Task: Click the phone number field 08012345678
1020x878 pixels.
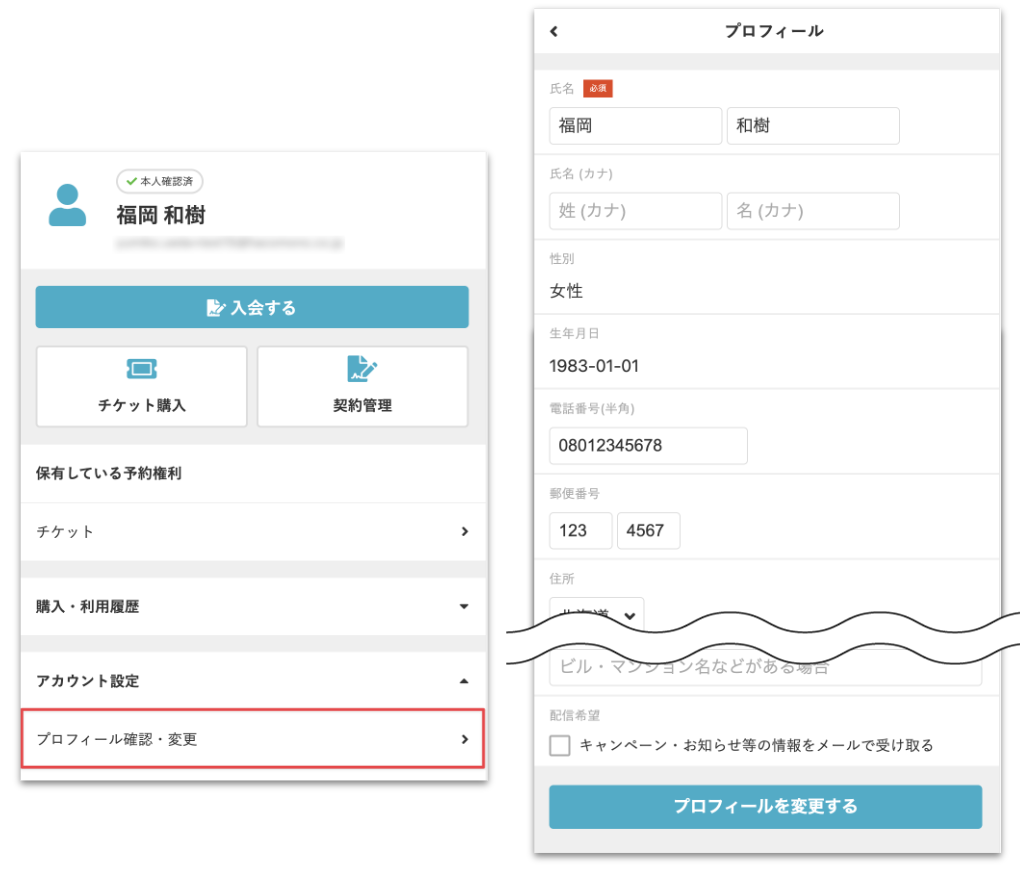Action: coord(648,446)
